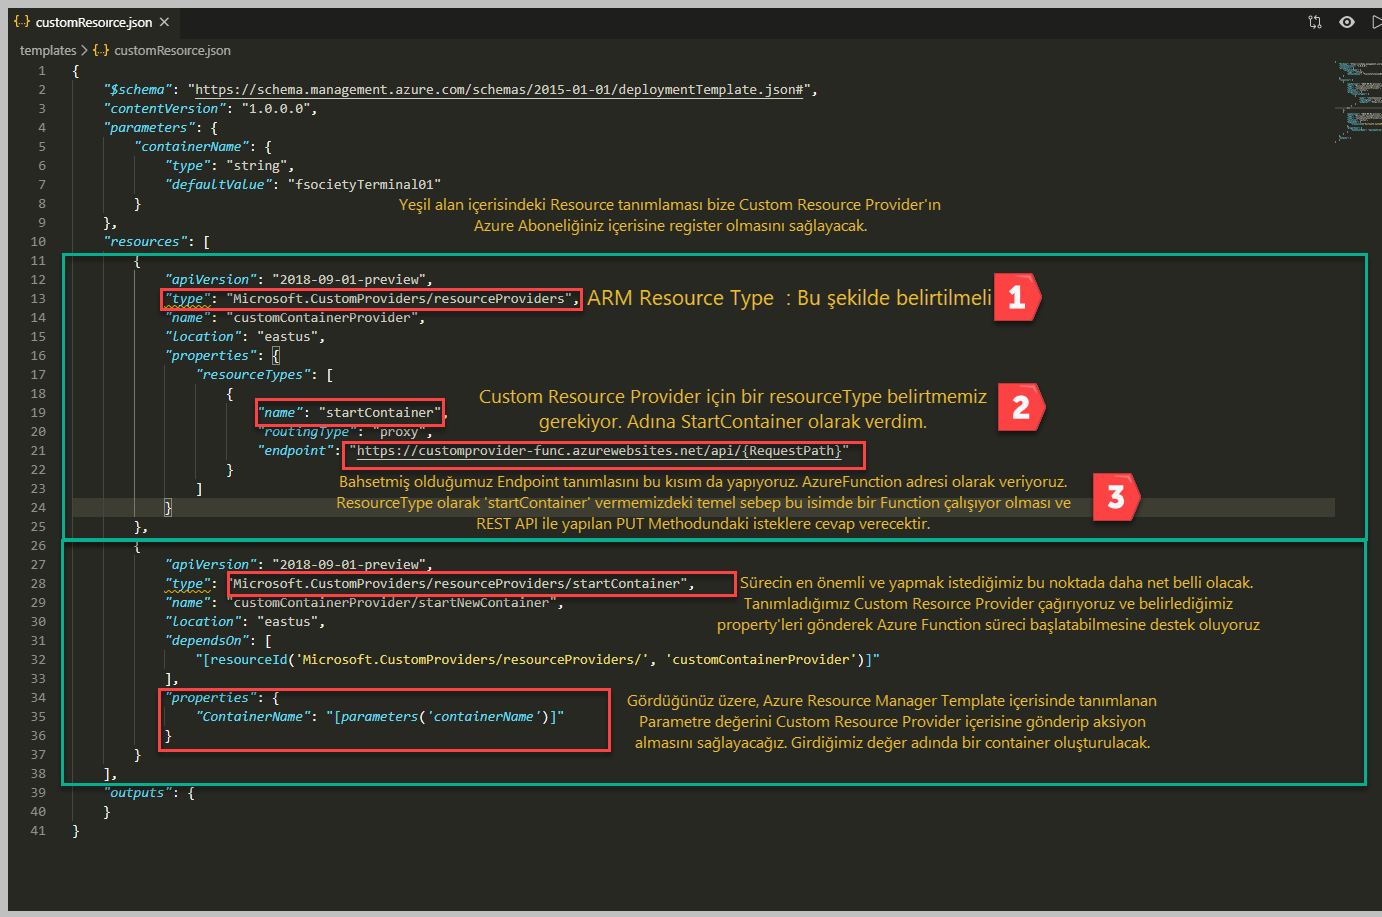Select the "customContainerProvider" name value on line 14
The height and width of the screenshot is (917, 1382).
click(322, 317)
